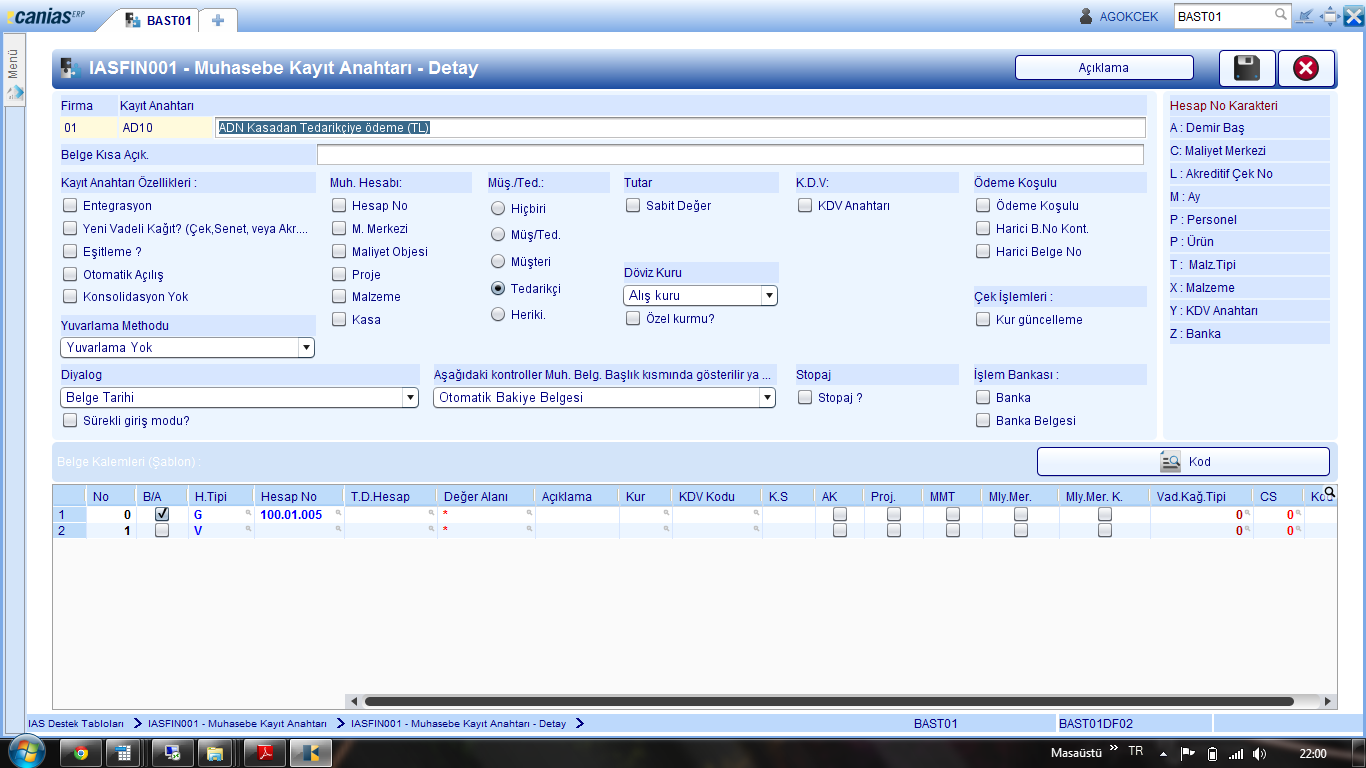Enable the Maliyet Objesi checkbox
1366x768 pixels.
[339, 251]
